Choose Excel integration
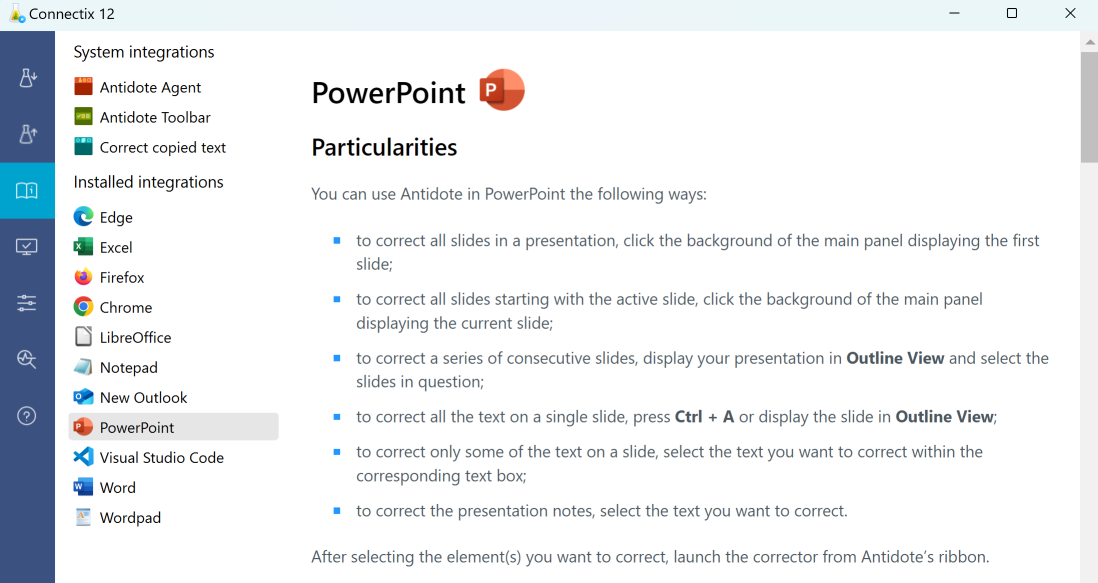Screen dimensions: 1098x583 [116, 247]
